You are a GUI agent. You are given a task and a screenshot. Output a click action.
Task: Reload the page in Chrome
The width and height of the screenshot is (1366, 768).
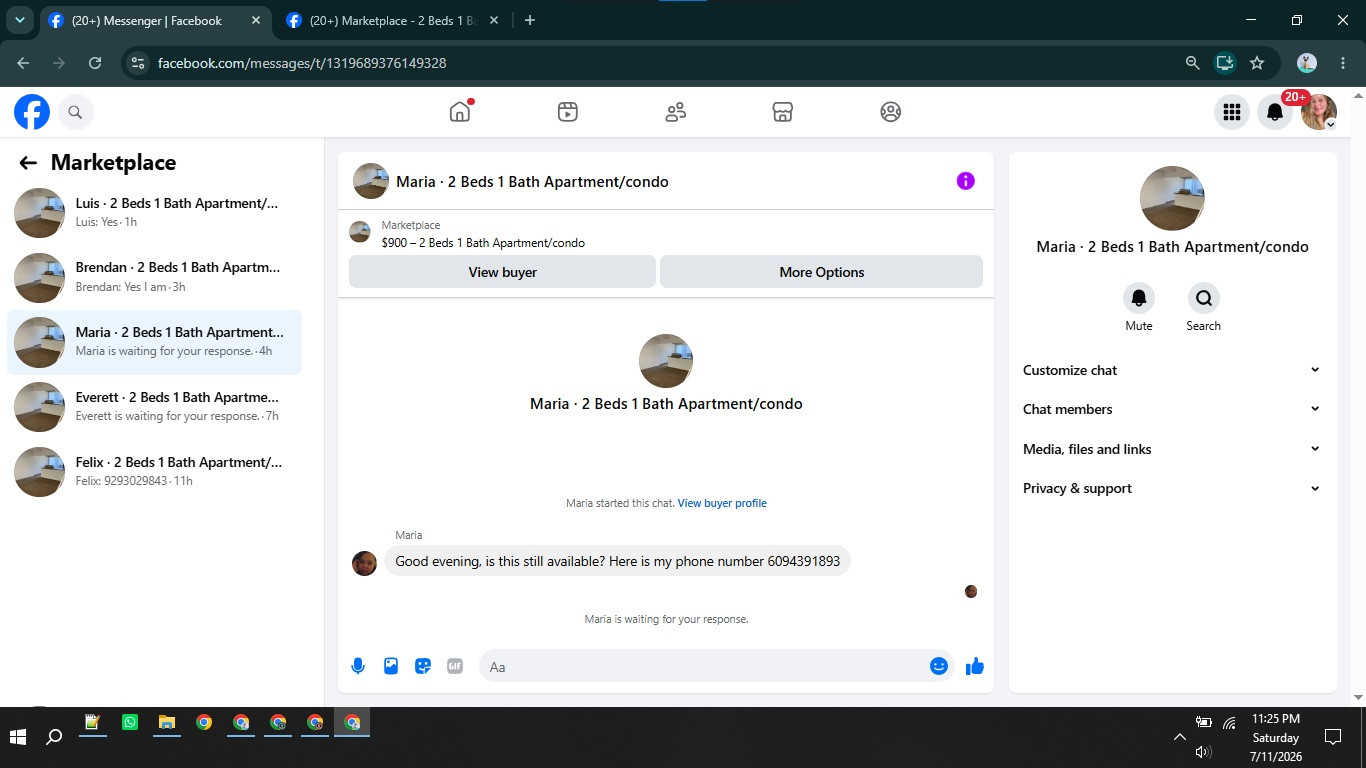(x=95, y=63)
